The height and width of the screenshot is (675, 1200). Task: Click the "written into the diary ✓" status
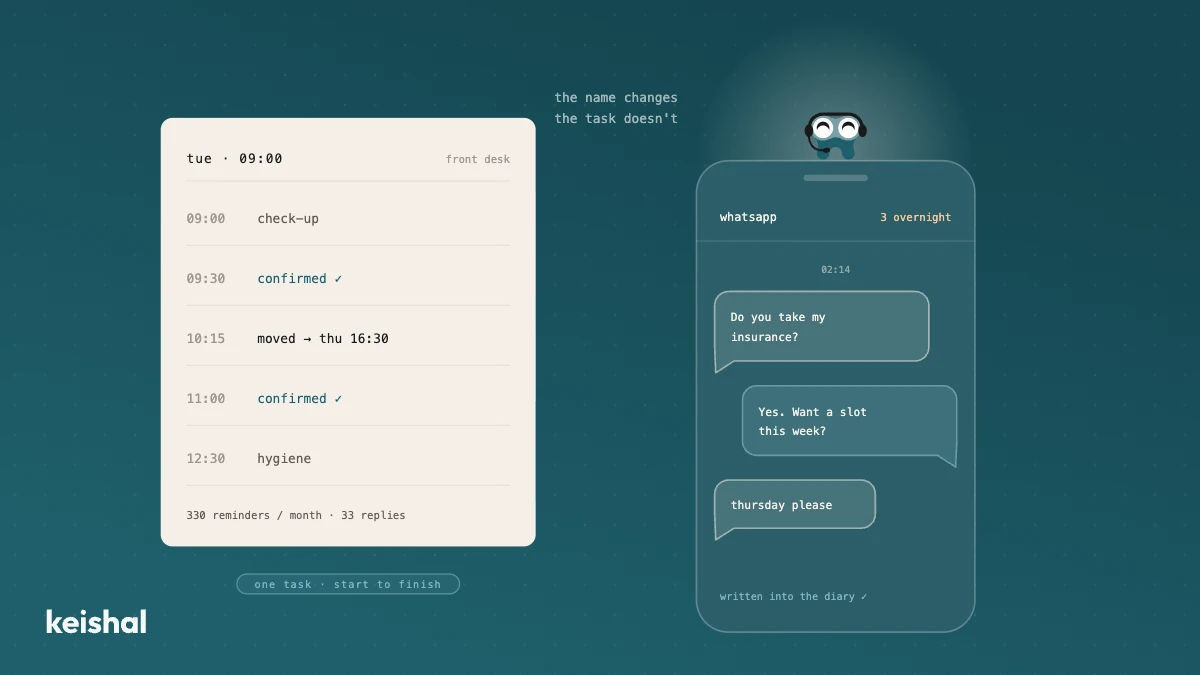[x=794, y=596]
